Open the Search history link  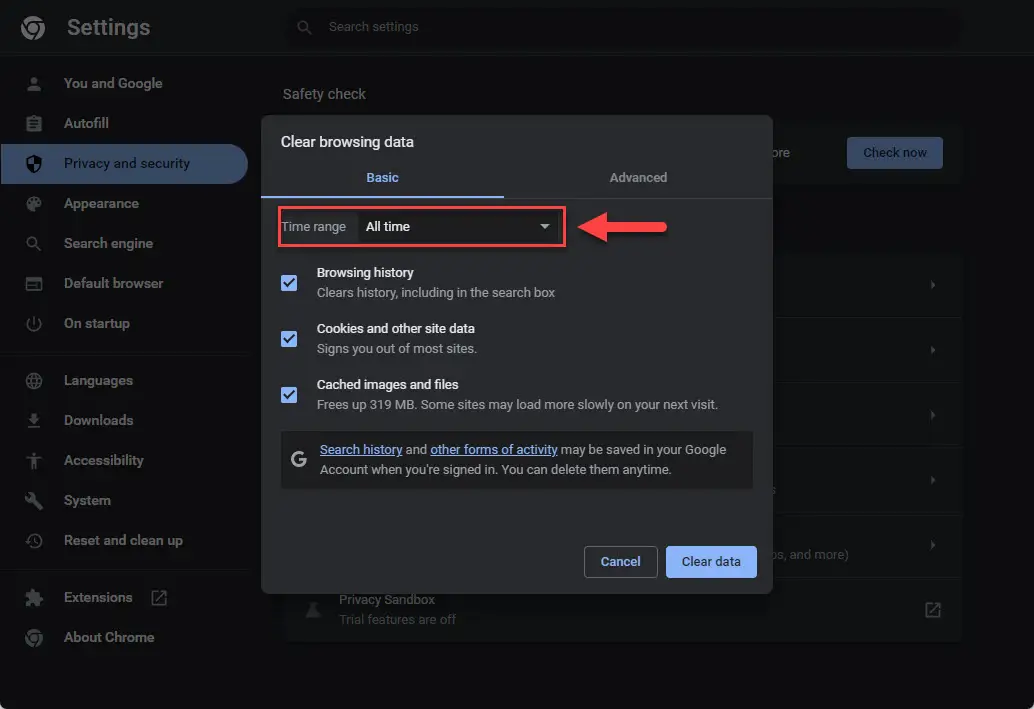tap(361, 450)
